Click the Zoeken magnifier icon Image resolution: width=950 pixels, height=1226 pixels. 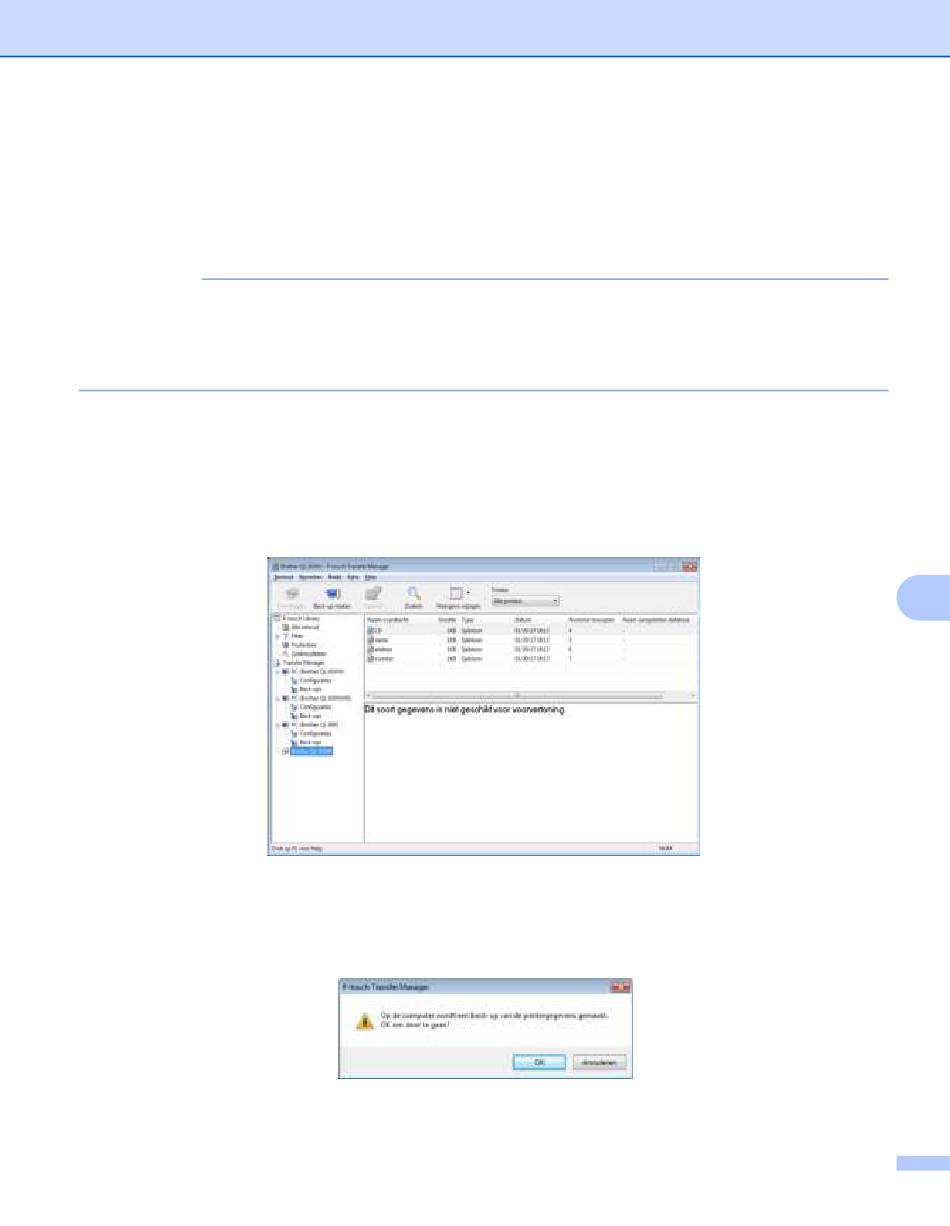(x=413, y=593)
